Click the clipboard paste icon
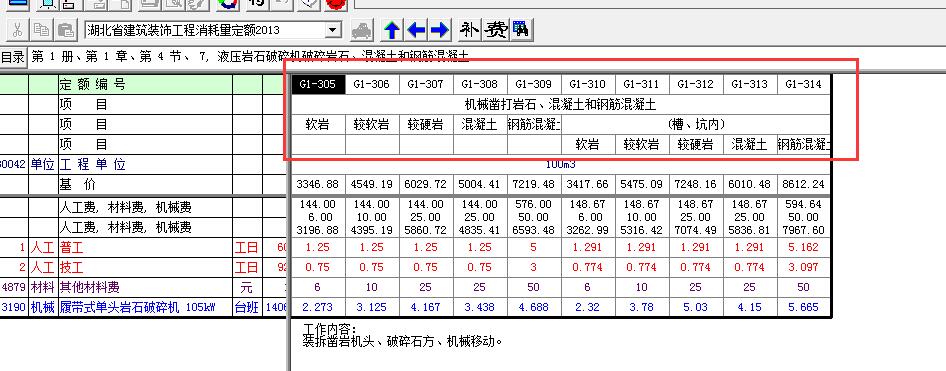Viewport: 946px width, 371px height. point(66,29)
